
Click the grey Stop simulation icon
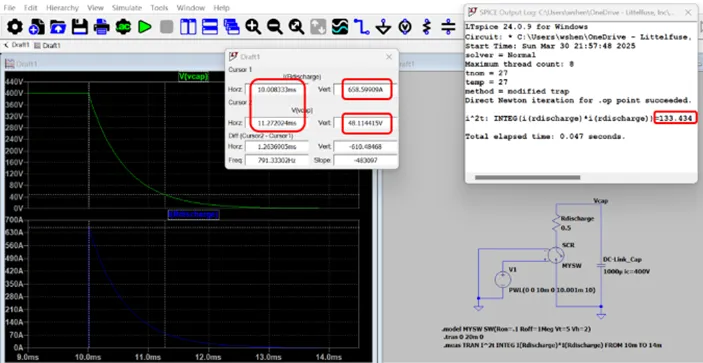click(166, 27)
